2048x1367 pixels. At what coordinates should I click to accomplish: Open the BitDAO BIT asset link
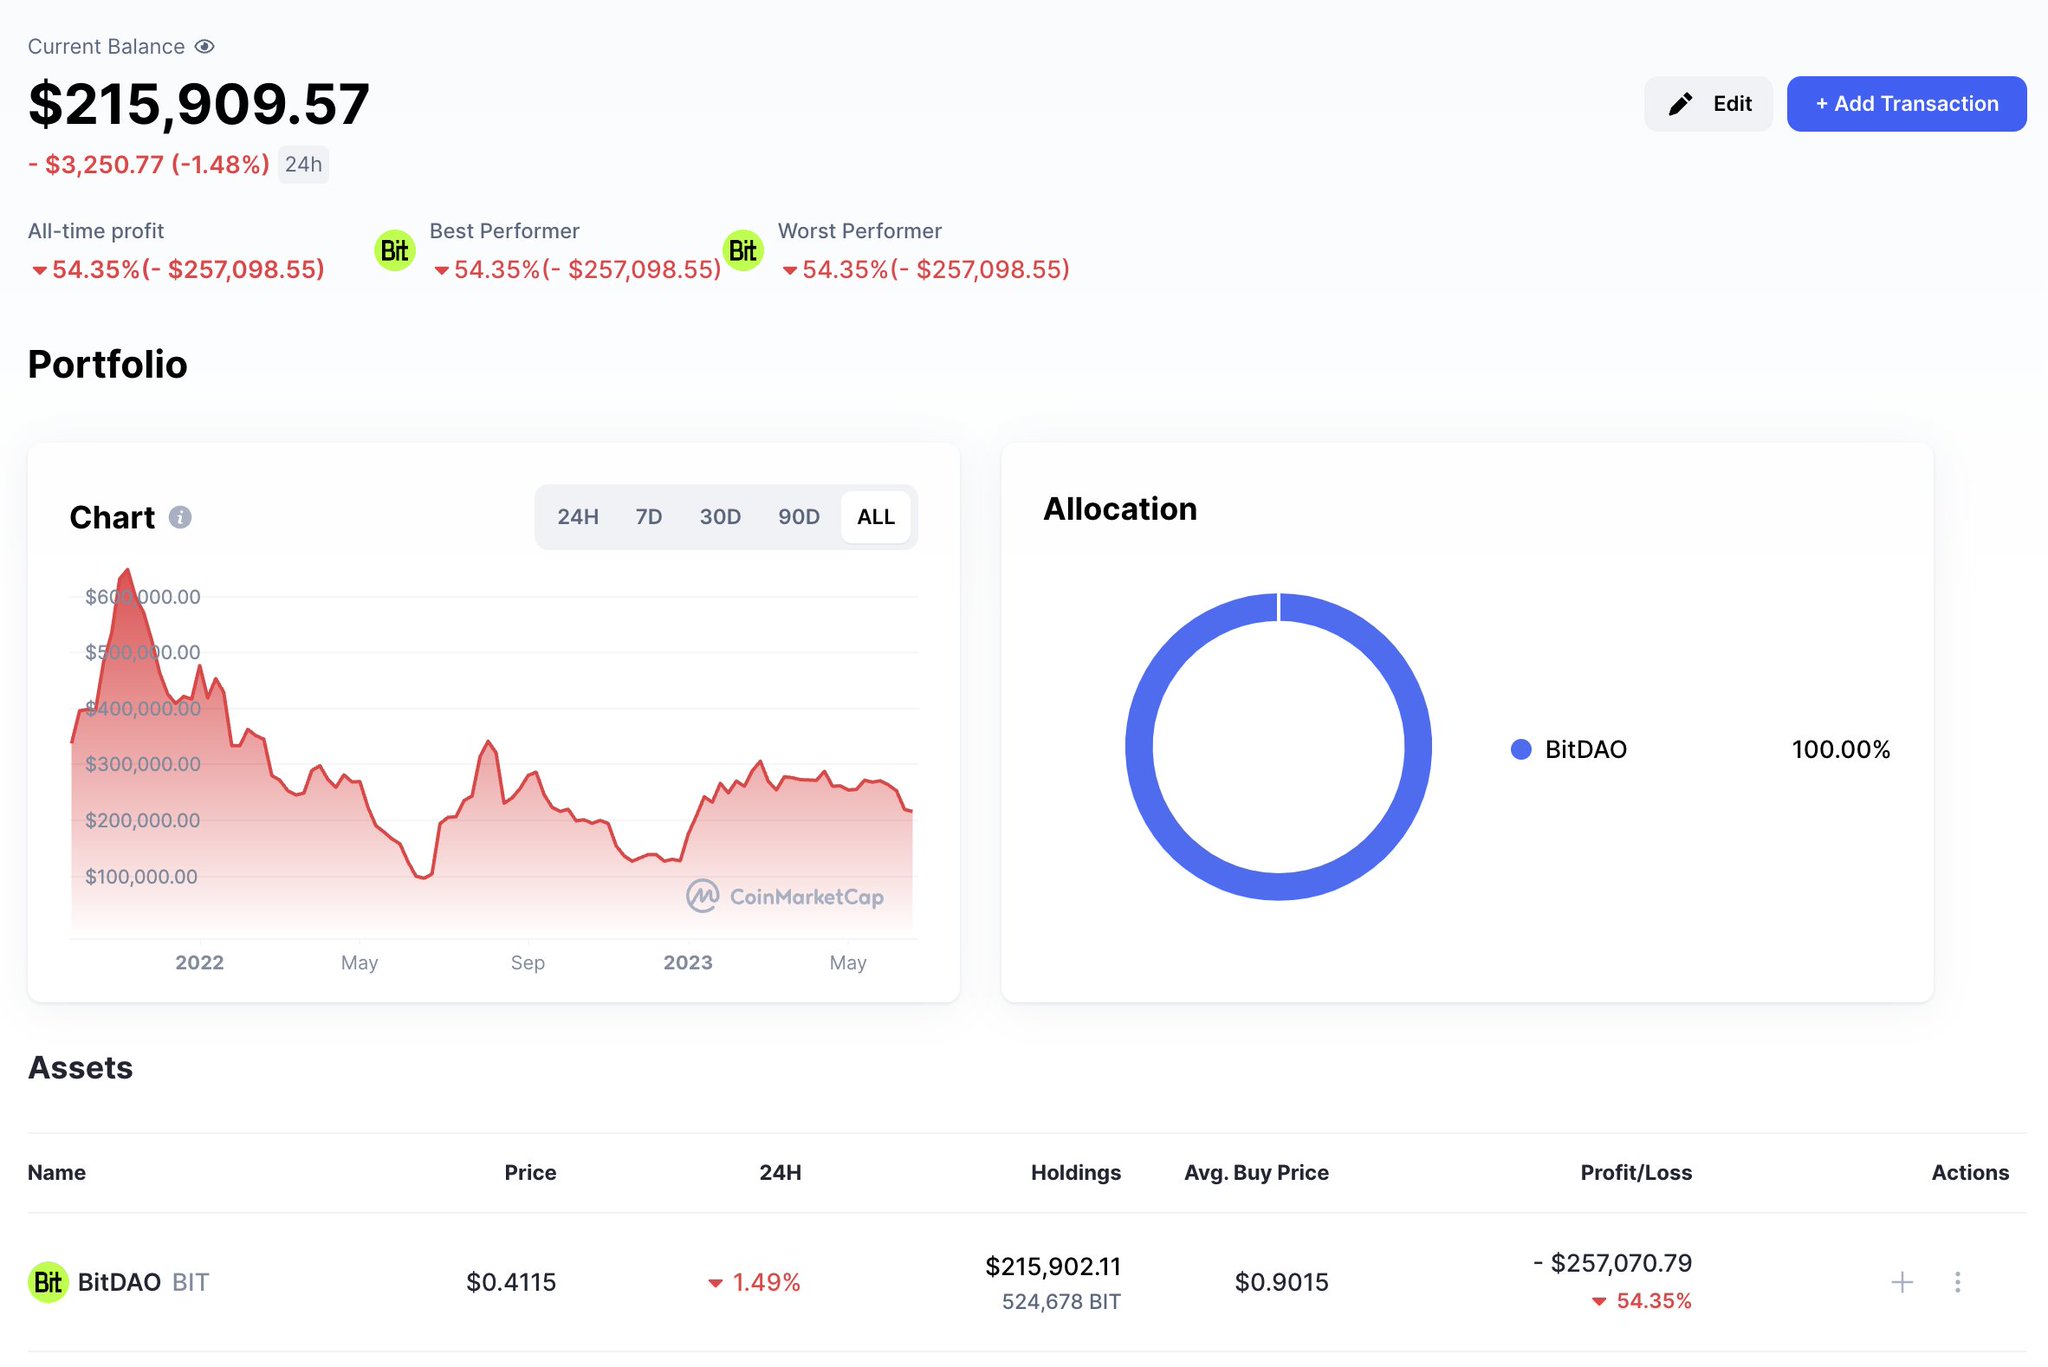click(x=143, y=1282)
